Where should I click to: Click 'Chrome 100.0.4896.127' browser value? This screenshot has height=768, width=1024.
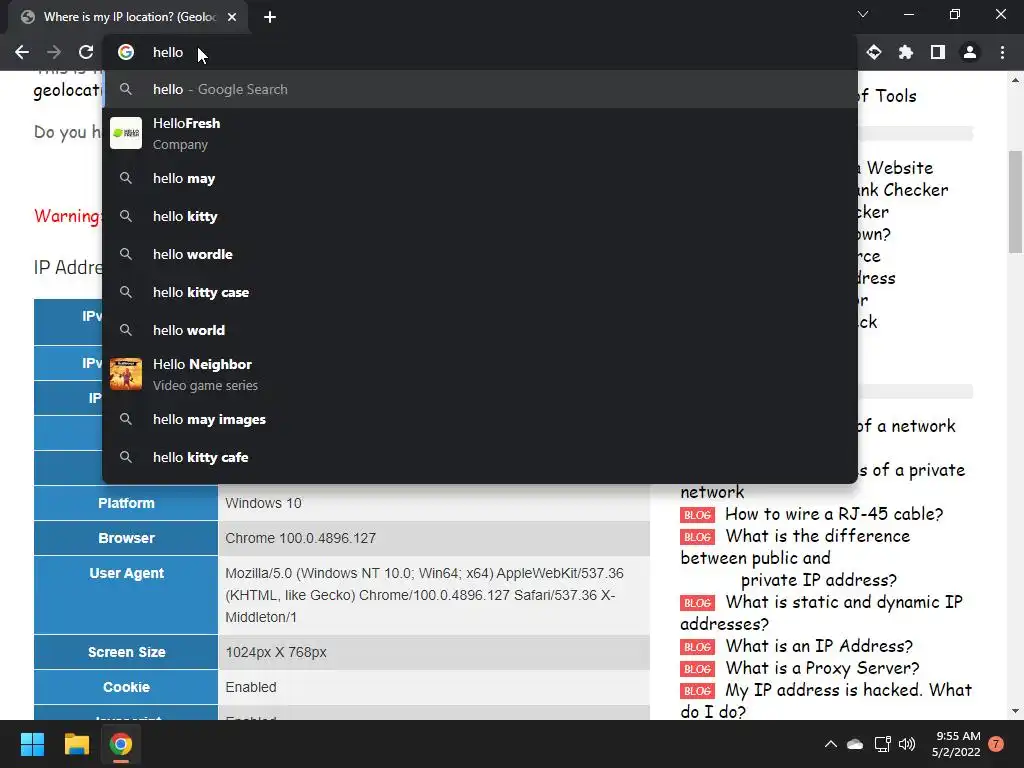point(434,538)
